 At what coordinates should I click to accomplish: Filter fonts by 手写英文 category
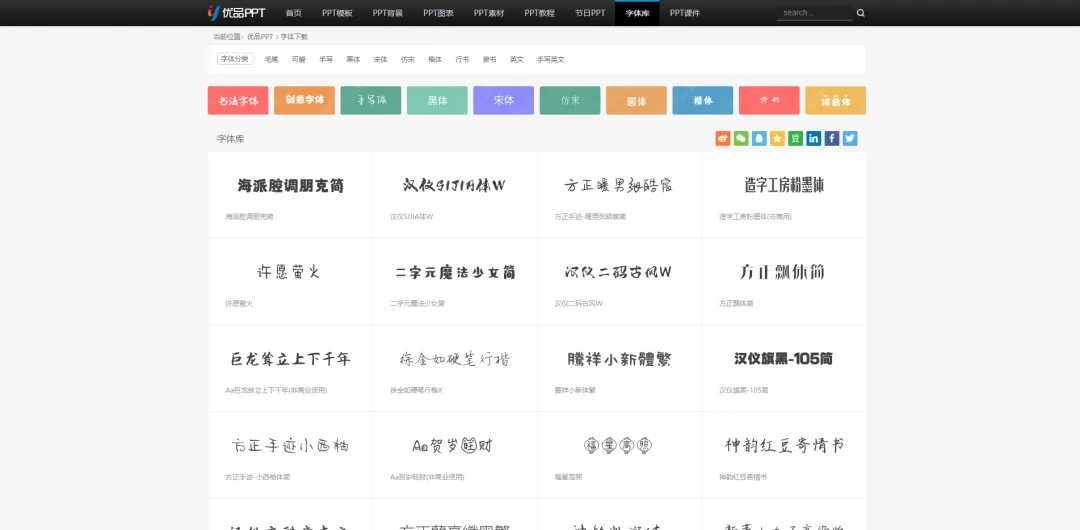(x=550, y=60)
